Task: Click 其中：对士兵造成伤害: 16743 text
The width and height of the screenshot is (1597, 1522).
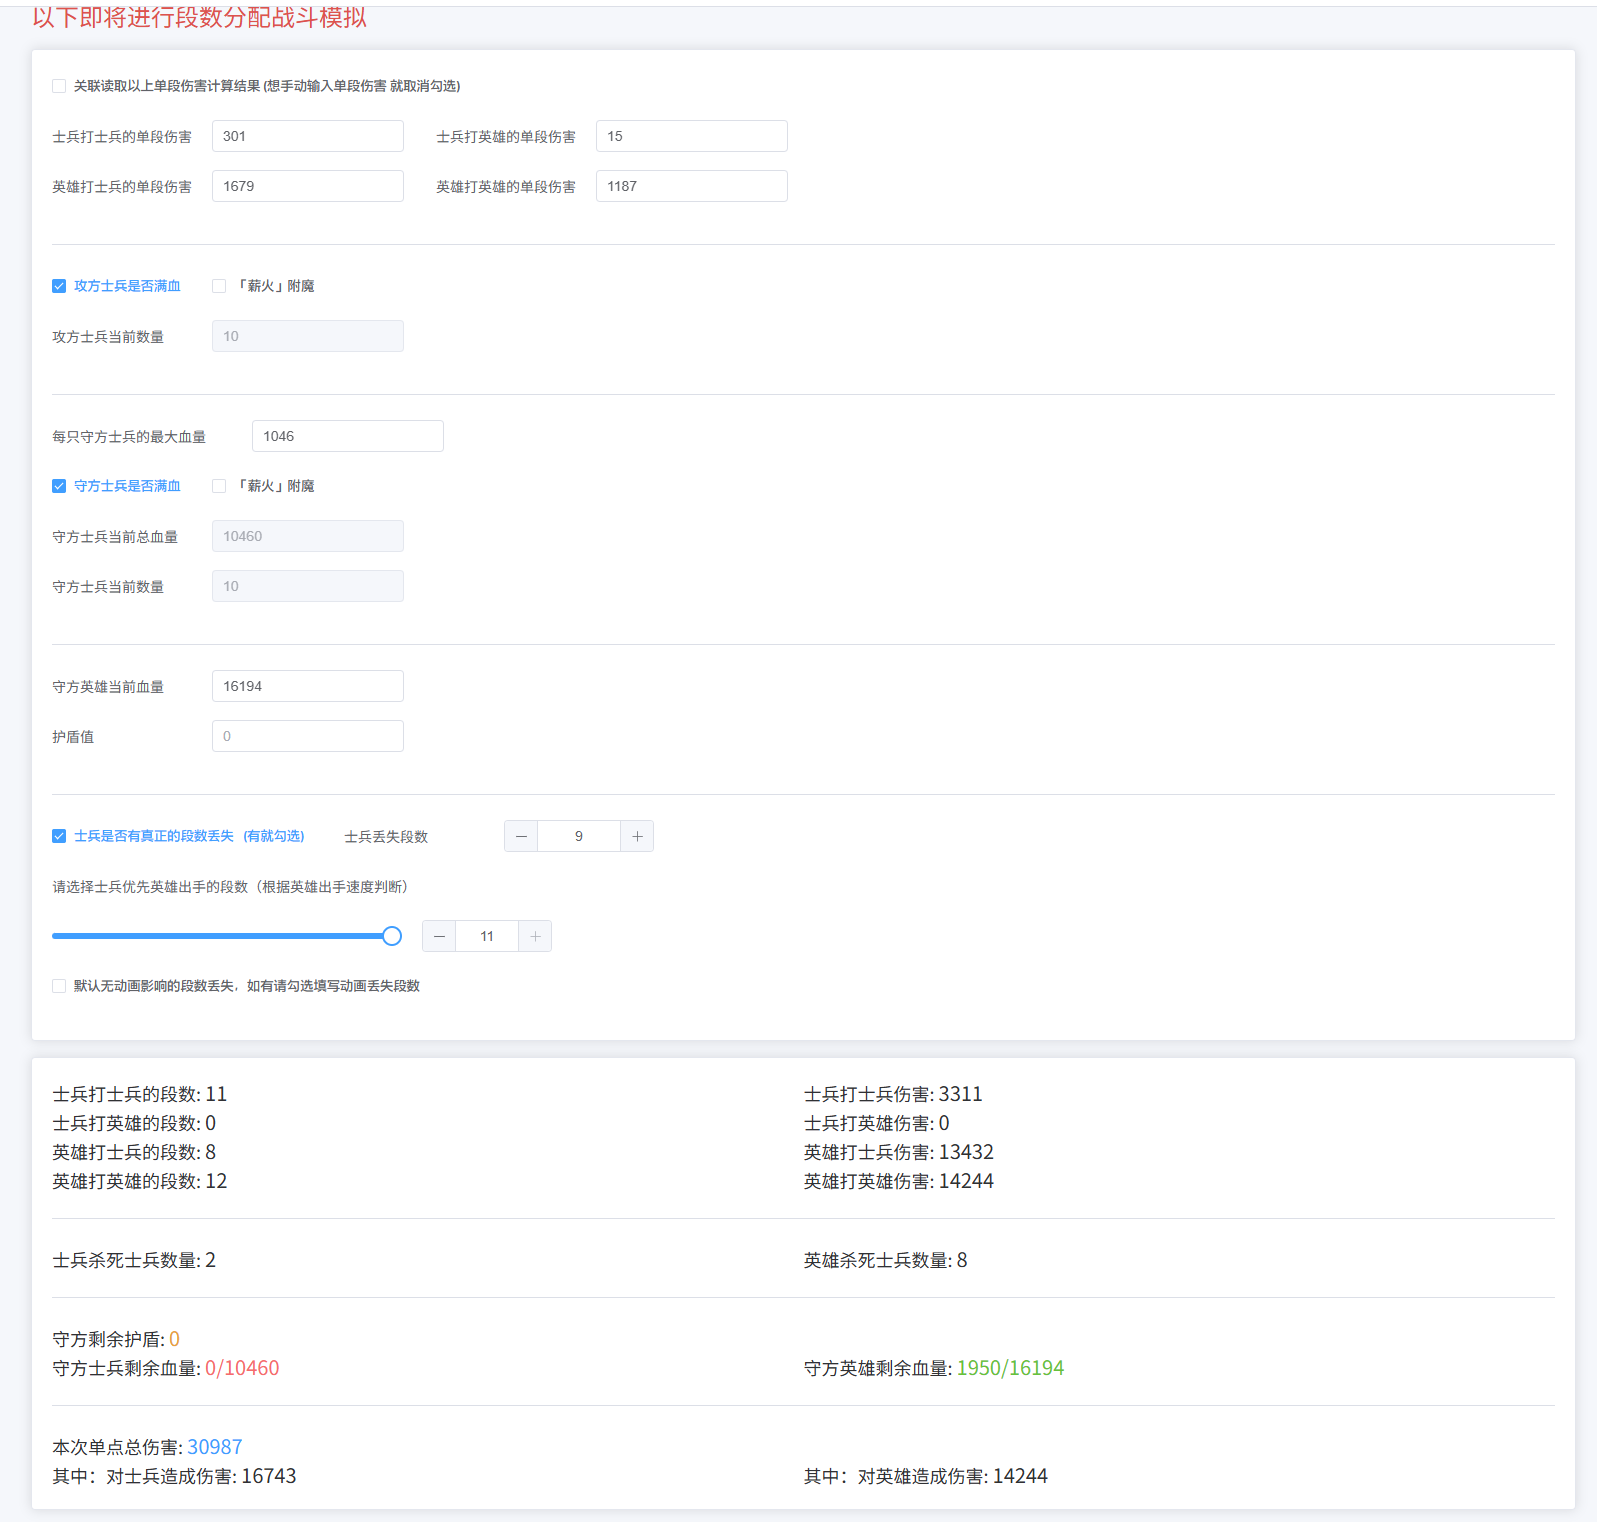Action: pos(174,1476)
